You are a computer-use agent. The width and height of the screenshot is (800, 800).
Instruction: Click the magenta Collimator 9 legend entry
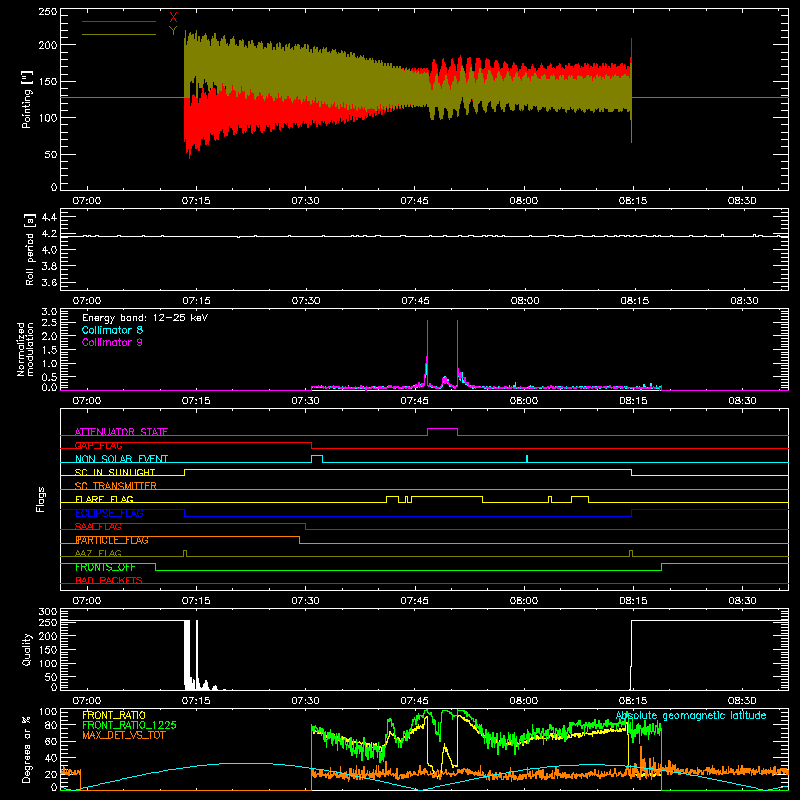[112, 342]
